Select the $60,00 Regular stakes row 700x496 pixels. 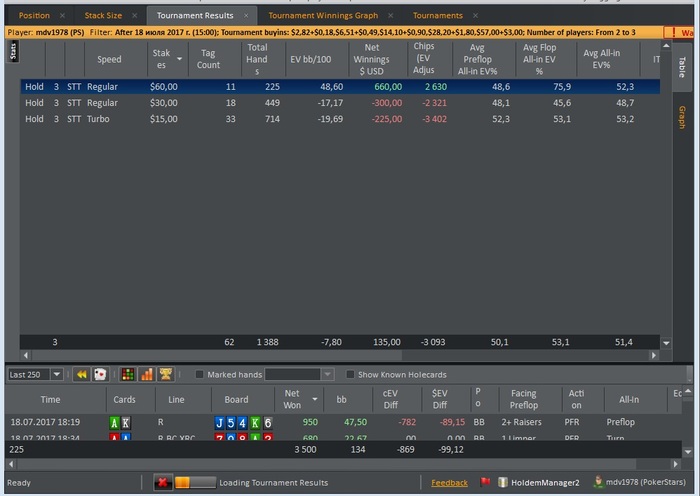340,87
